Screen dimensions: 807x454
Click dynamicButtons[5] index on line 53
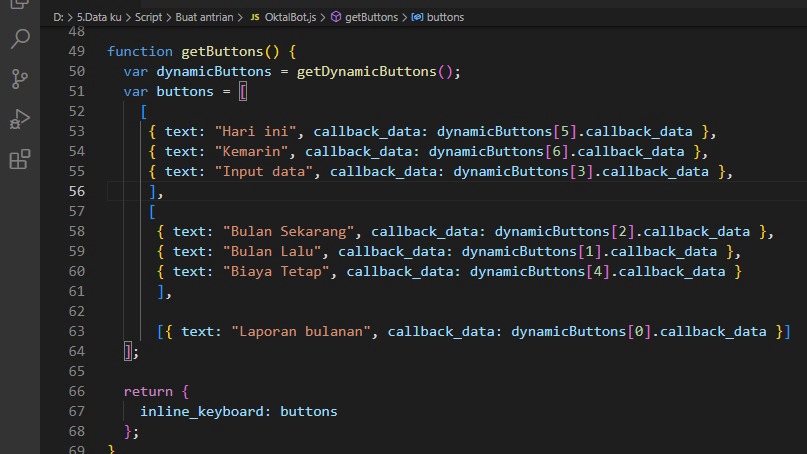[x=506, y=131]
